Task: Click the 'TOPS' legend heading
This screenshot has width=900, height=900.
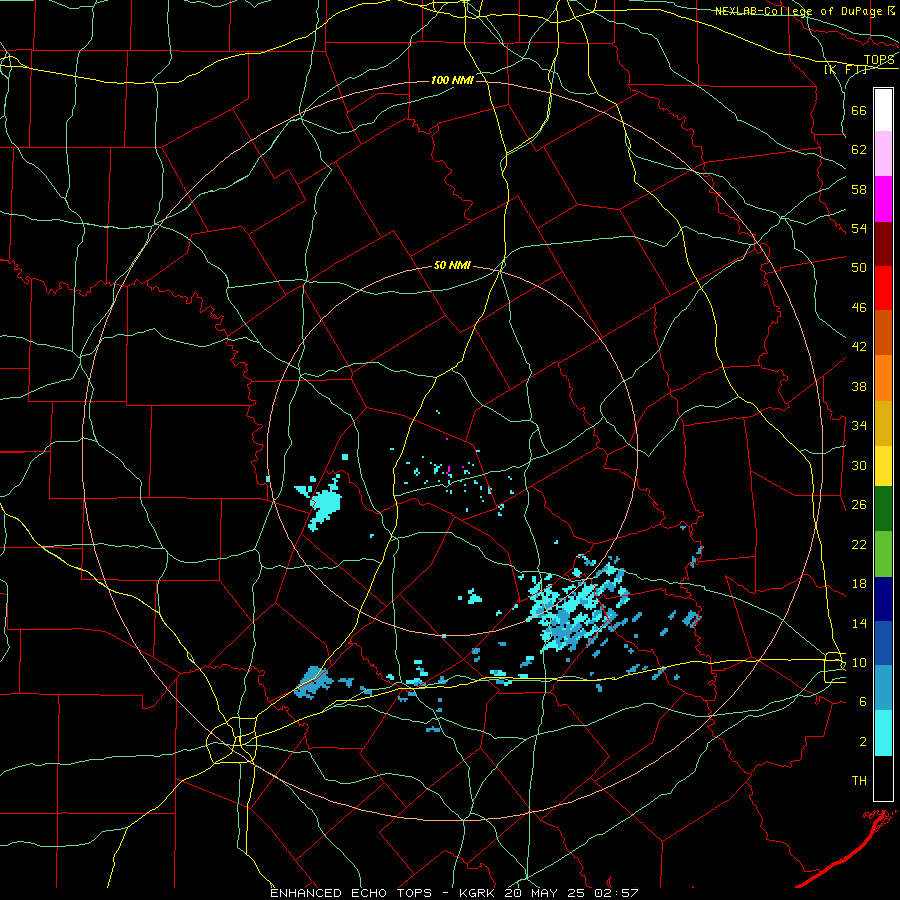Action: [879, 60]
